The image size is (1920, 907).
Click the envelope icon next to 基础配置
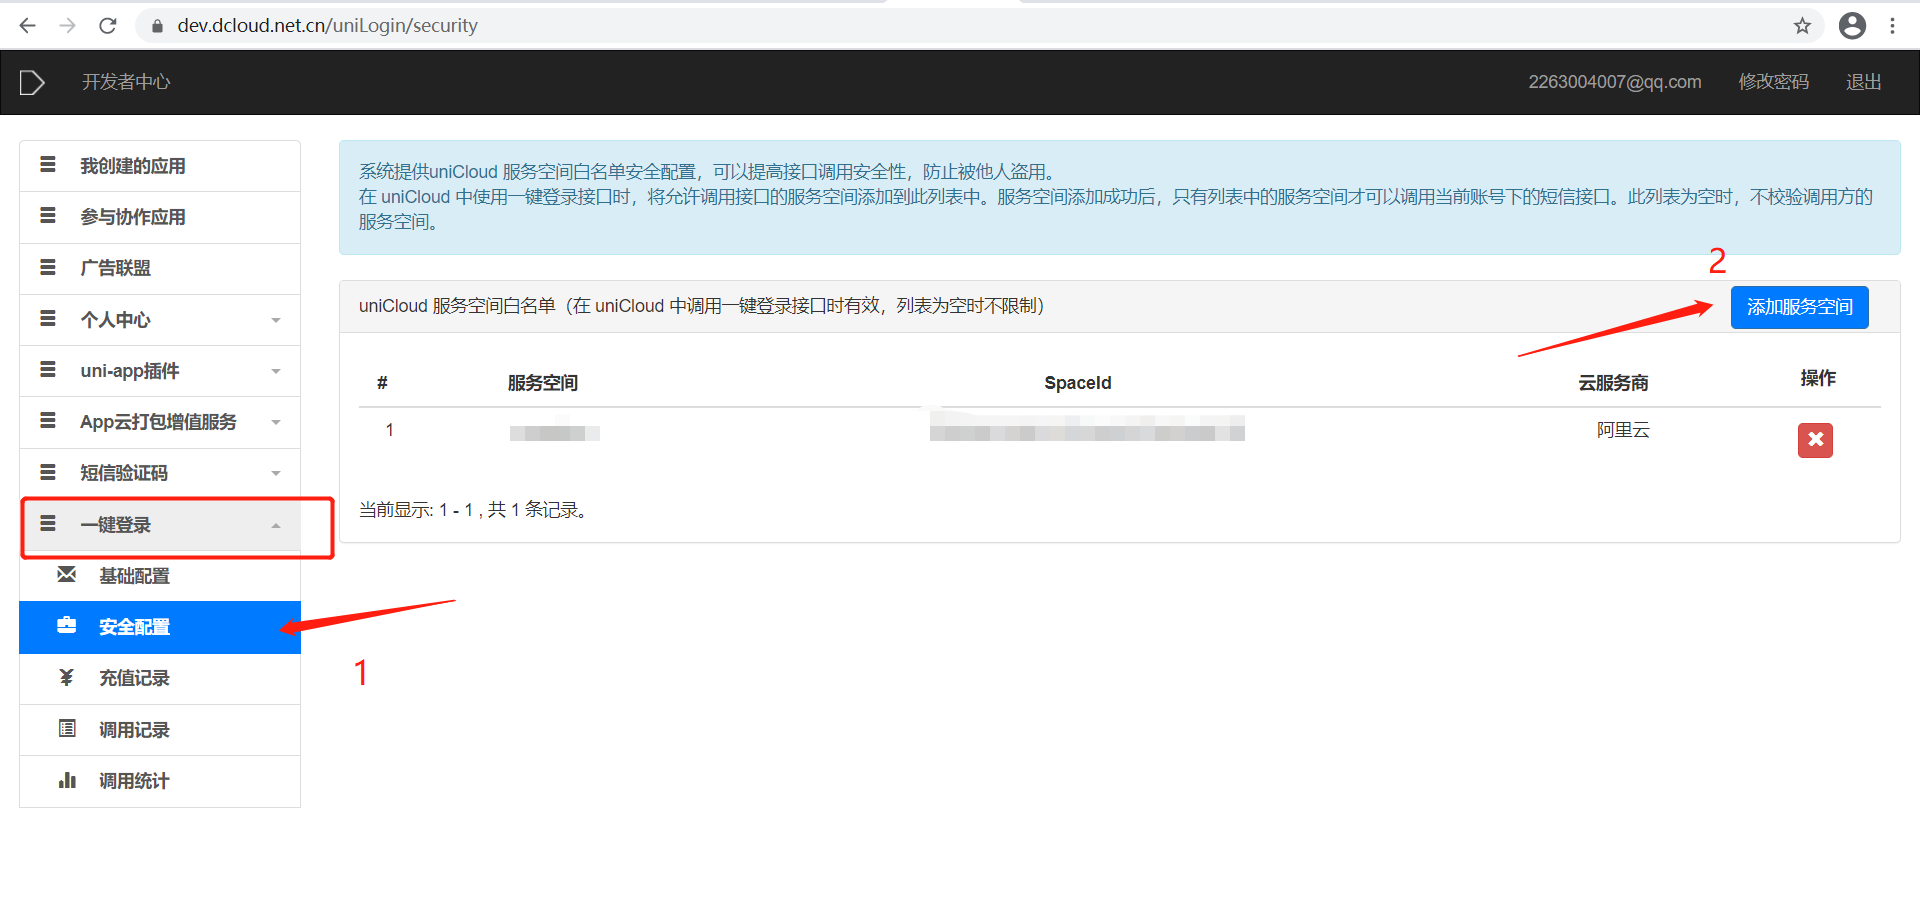(x=66, y=575)
